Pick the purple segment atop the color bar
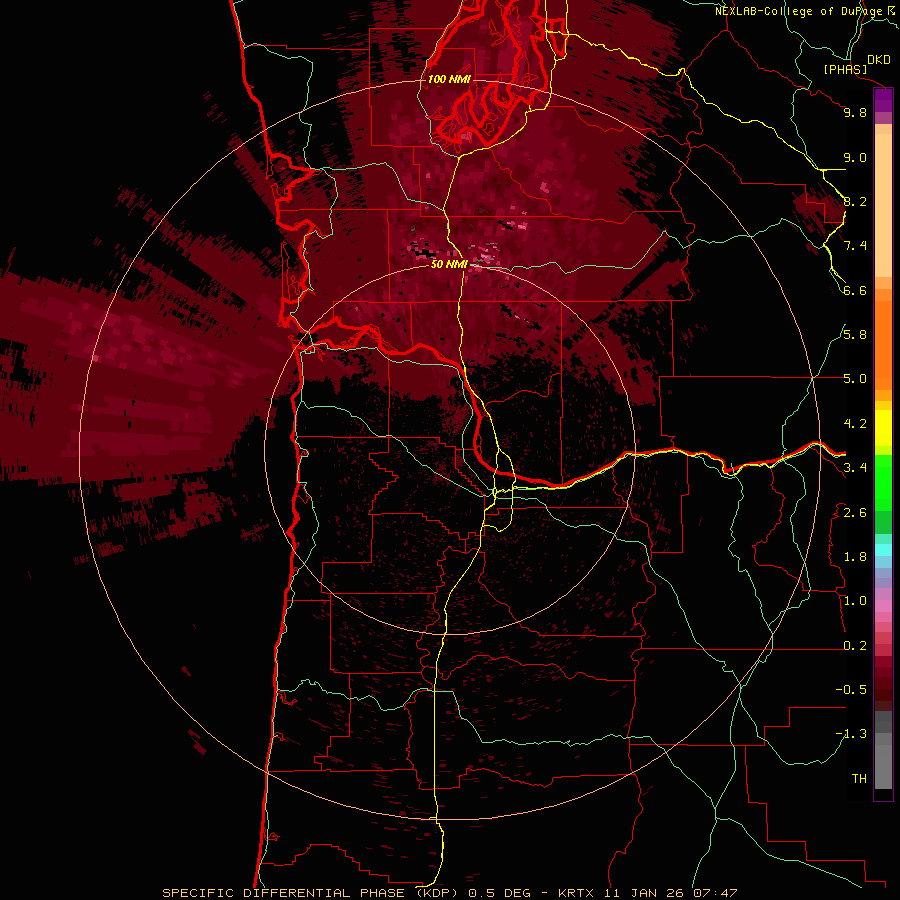900x900 pixels. [x=883, y=101]
